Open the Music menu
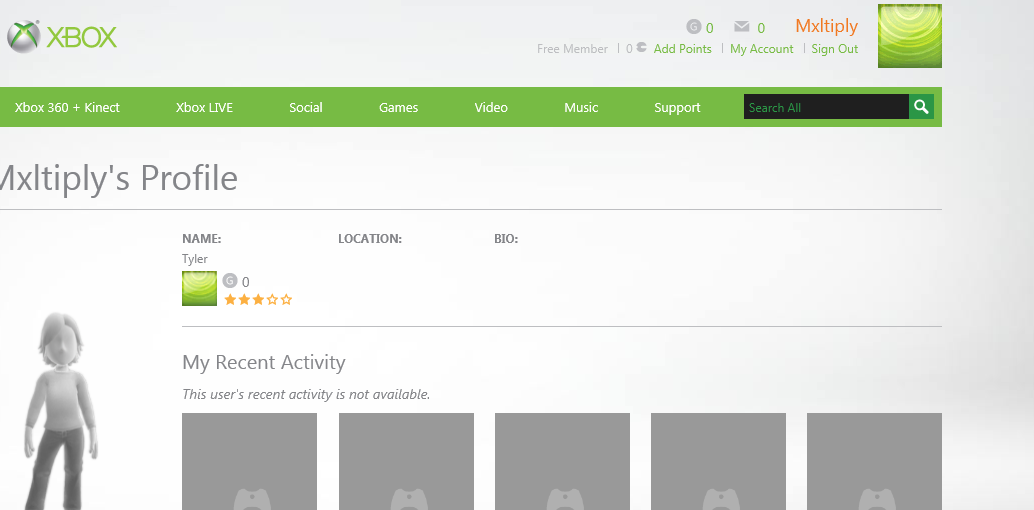This screenshot has width=1034, height=510. tap(581, 108)
